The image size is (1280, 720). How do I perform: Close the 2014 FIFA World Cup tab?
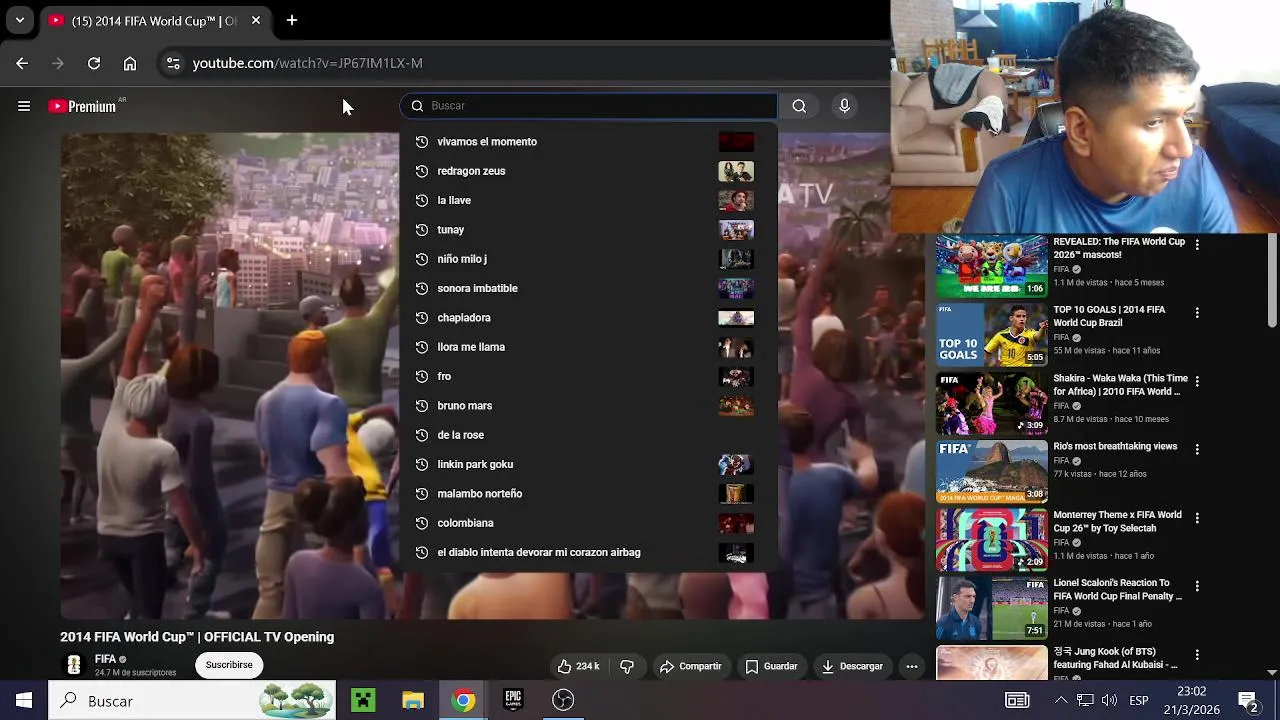pos(256,20)
